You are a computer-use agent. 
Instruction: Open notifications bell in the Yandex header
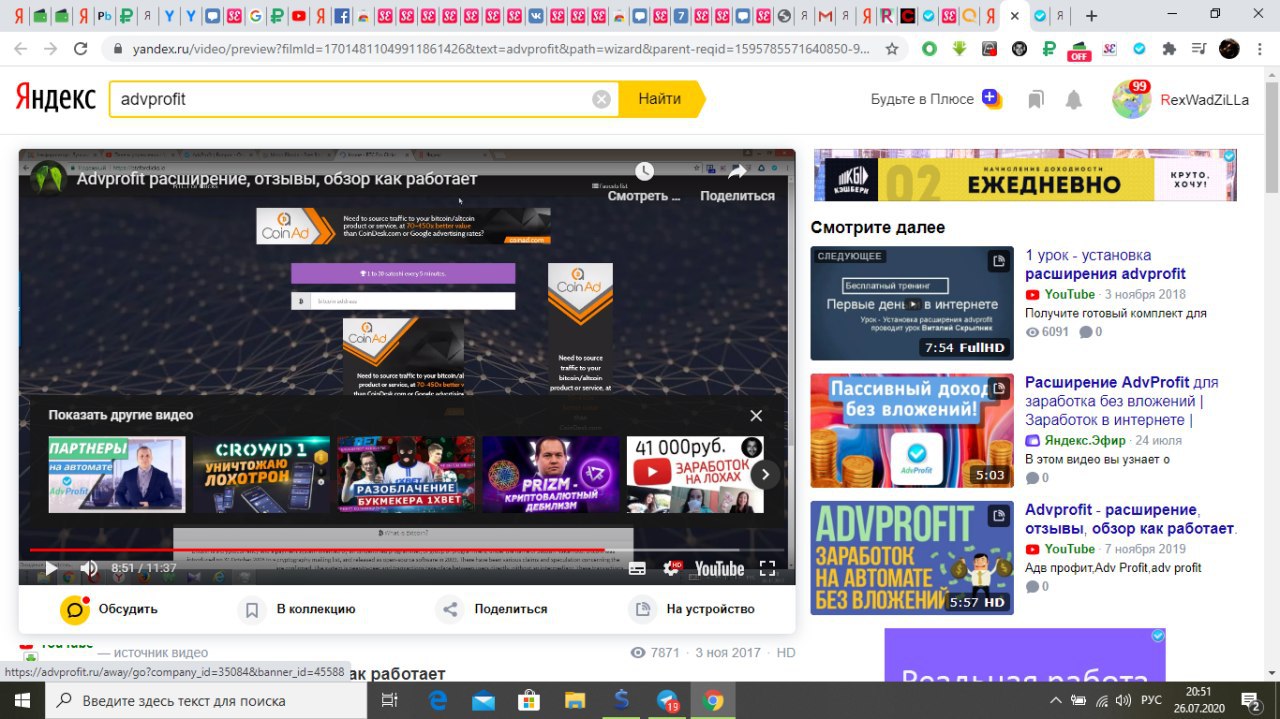tap(1074, 99)
